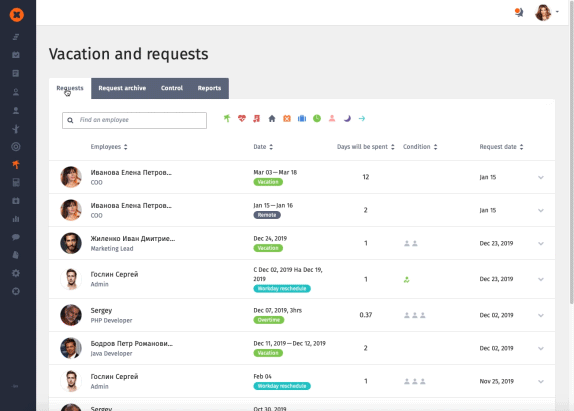574x411 pixels.
Task: Filter by purple moon night icon
Action: pyautogui.click(x=347, y=119)
